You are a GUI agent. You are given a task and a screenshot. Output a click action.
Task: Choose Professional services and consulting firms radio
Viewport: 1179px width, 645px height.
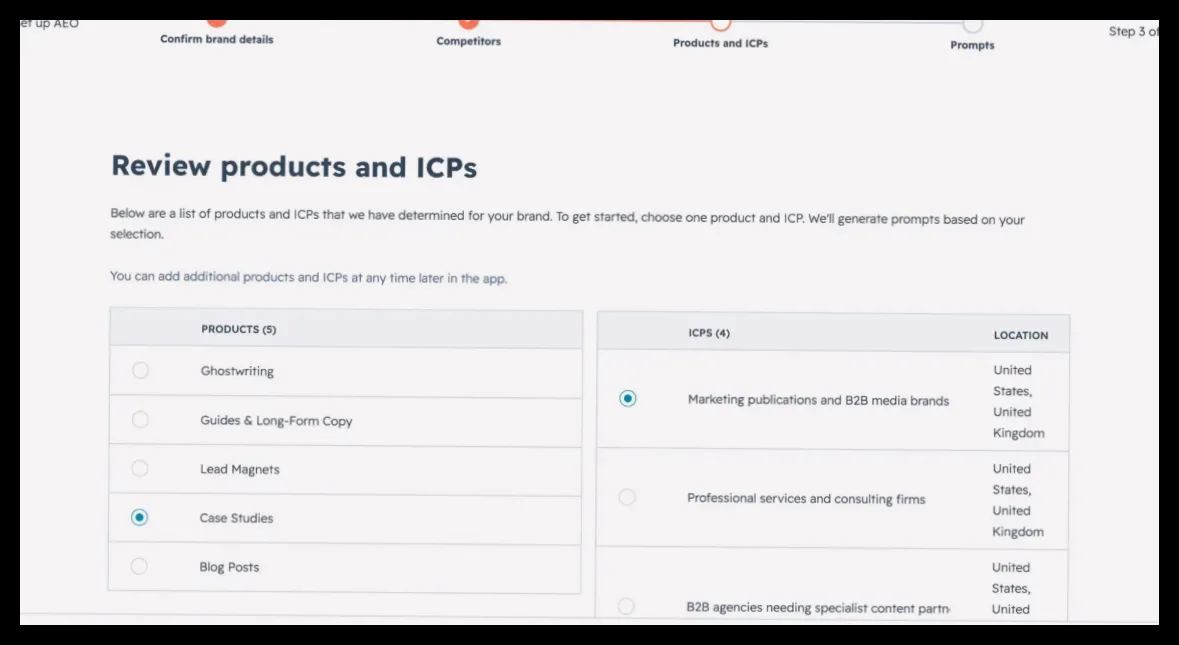coord(627,497)
